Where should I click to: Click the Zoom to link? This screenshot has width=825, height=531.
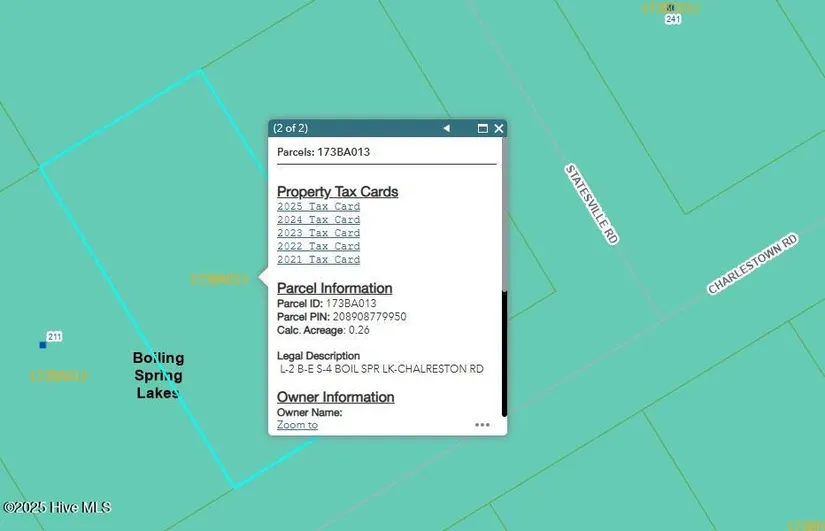point(297,425)
